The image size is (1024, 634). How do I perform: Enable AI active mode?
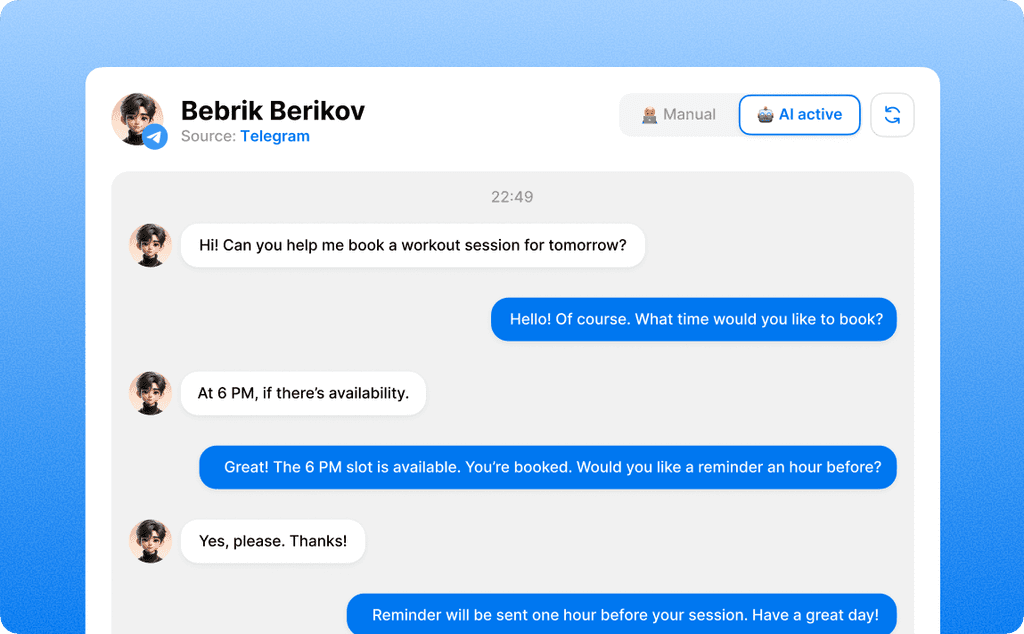[800, 115]
